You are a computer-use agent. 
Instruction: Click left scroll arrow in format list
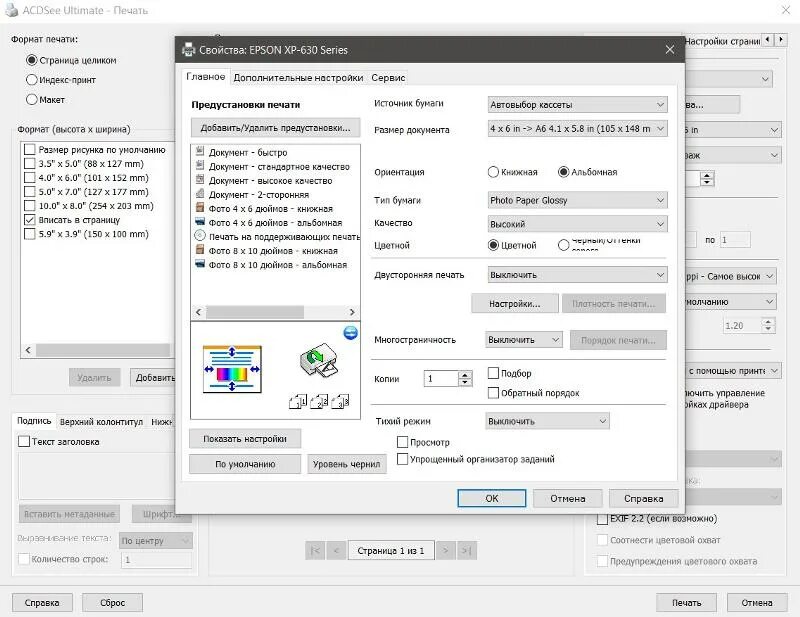[28, 350]
